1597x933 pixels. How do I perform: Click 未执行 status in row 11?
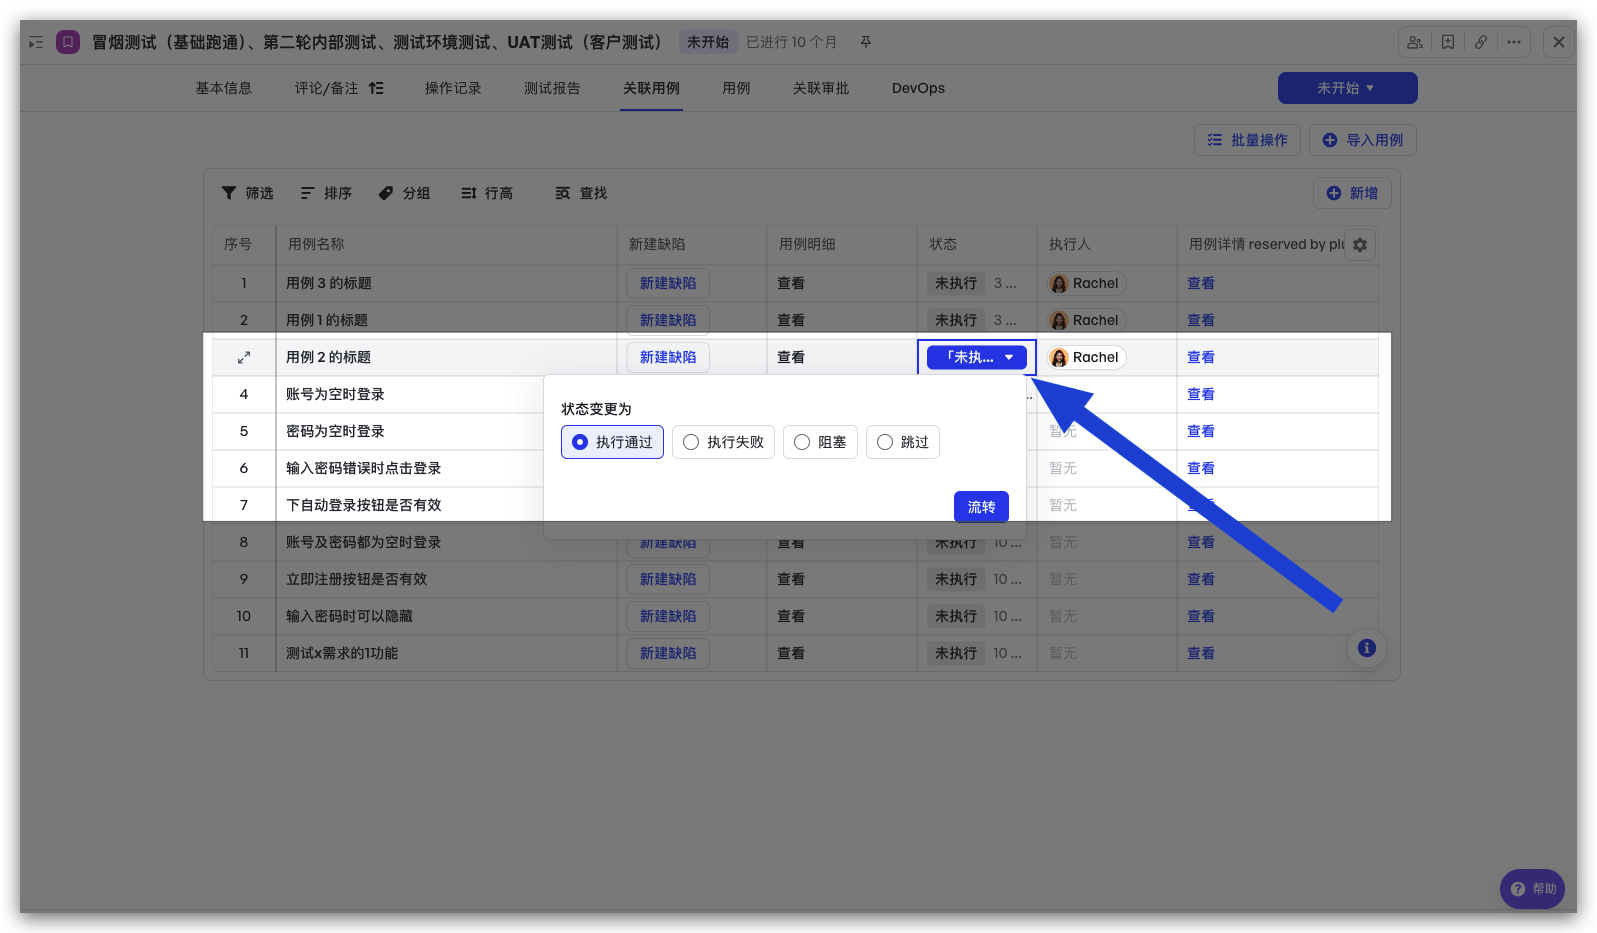click(x=956, y=653)
